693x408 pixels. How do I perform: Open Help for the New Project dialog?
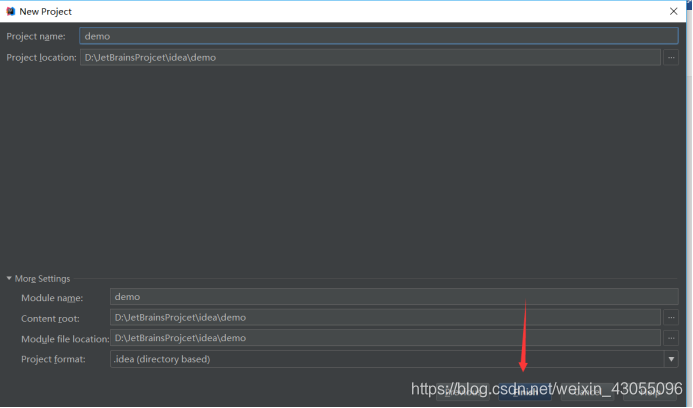tap(650, 392)
